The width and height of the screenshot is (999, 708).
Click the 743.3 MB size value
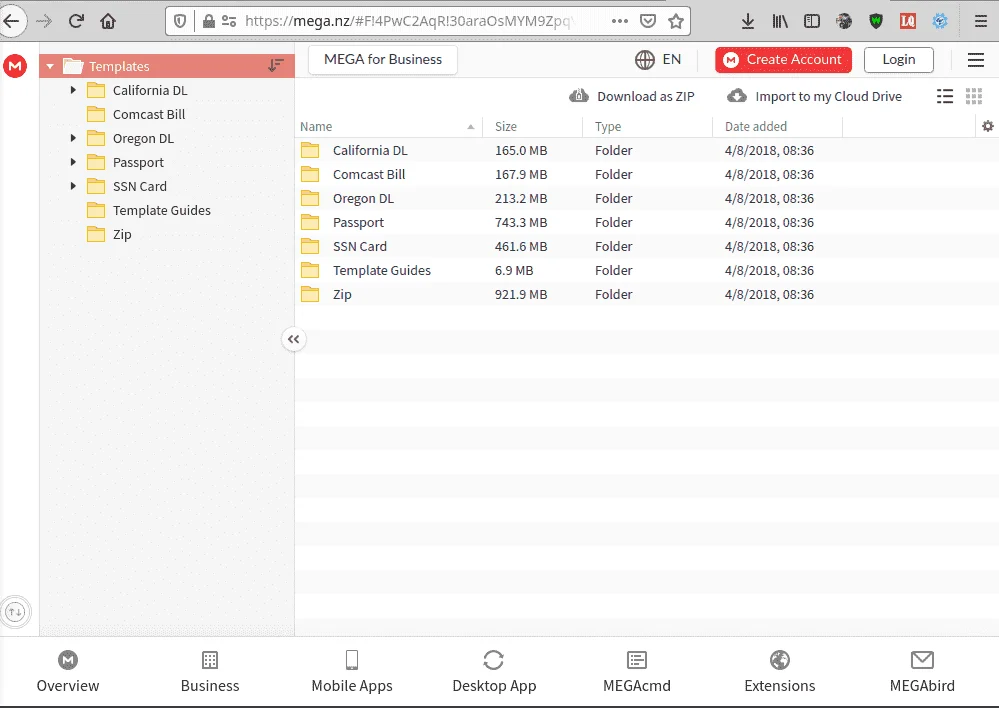[x=521, y=222]
